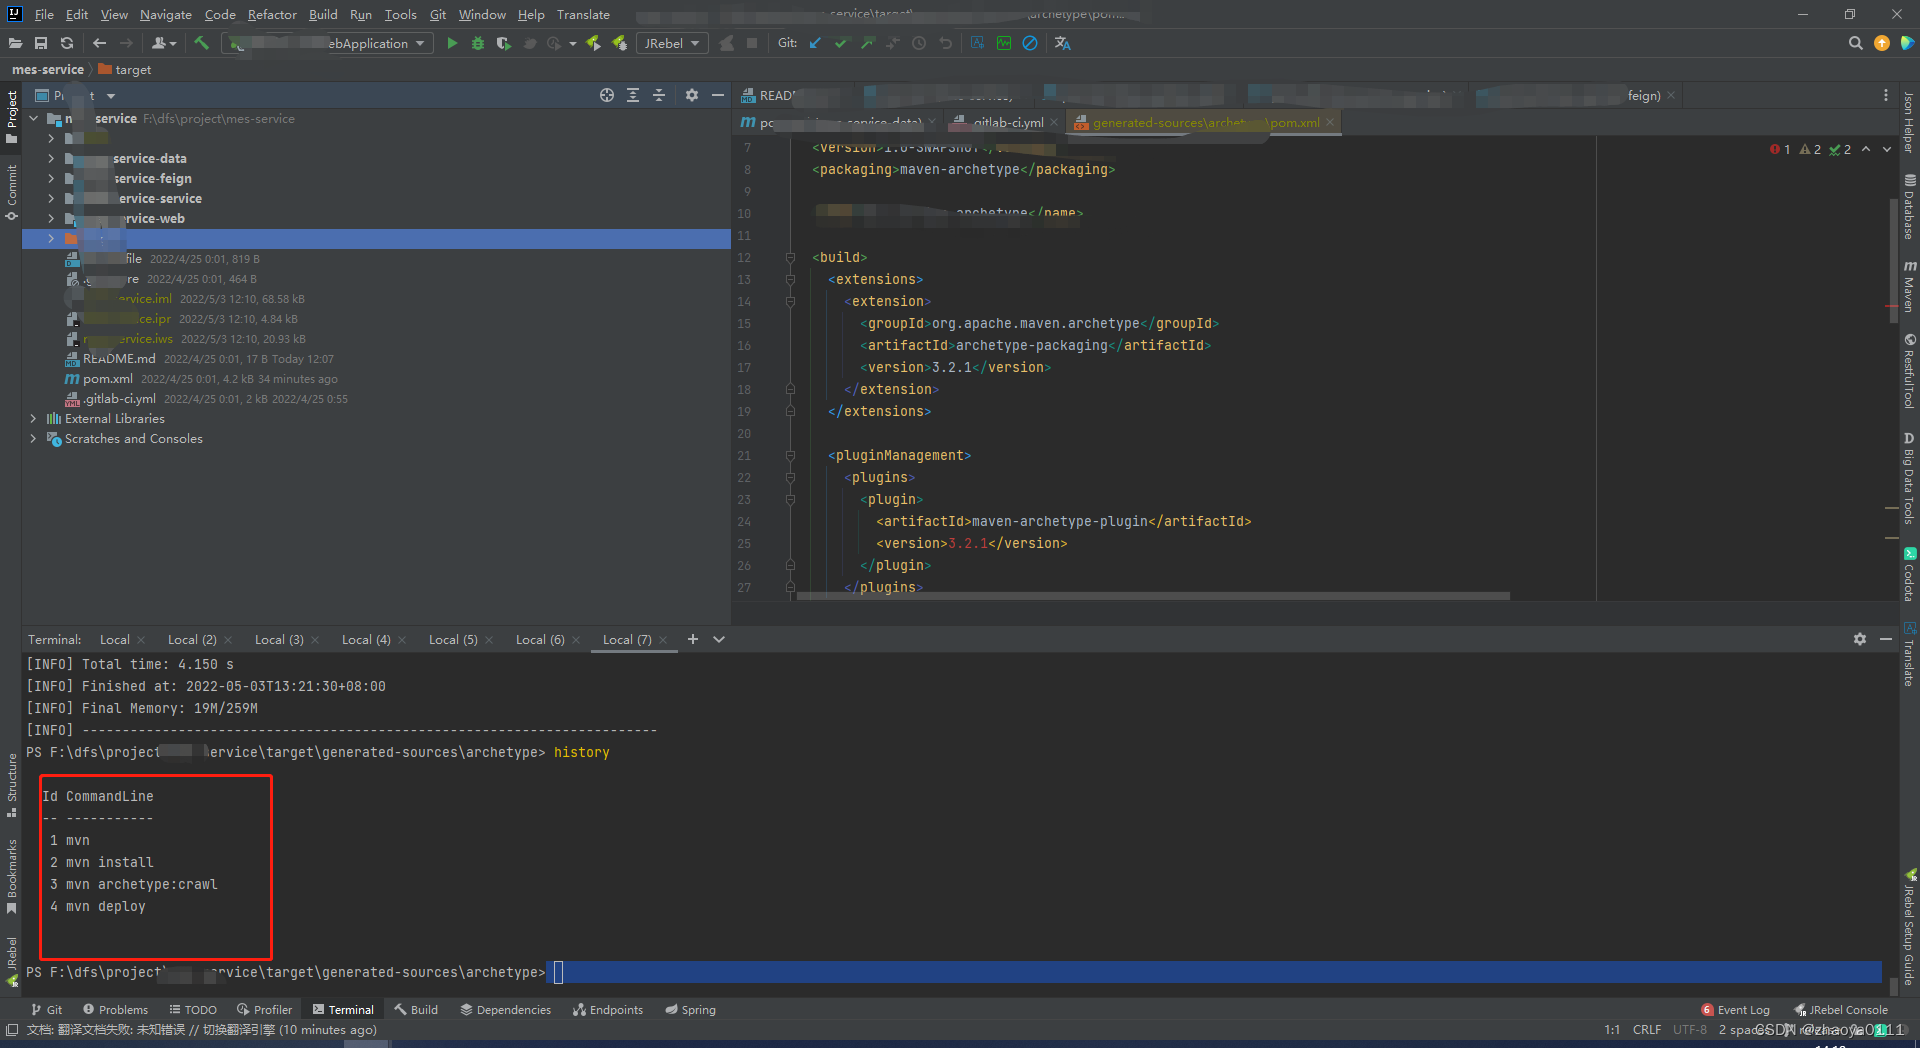Click Expand All in Project panel

tap(633, 95)
